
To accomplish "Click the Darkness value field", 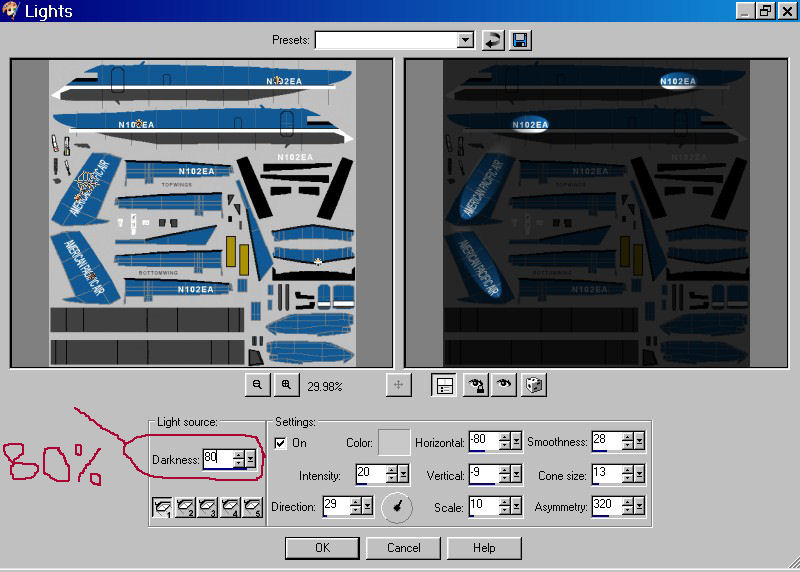I will point(218,458).
